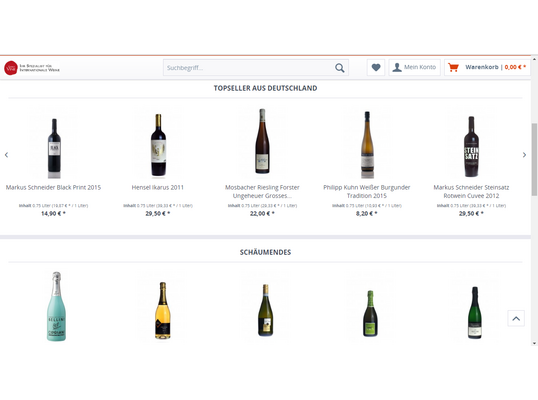Open the golden sparkling wine bottle
Screen dimensions: 538x400
coord(163,311)
